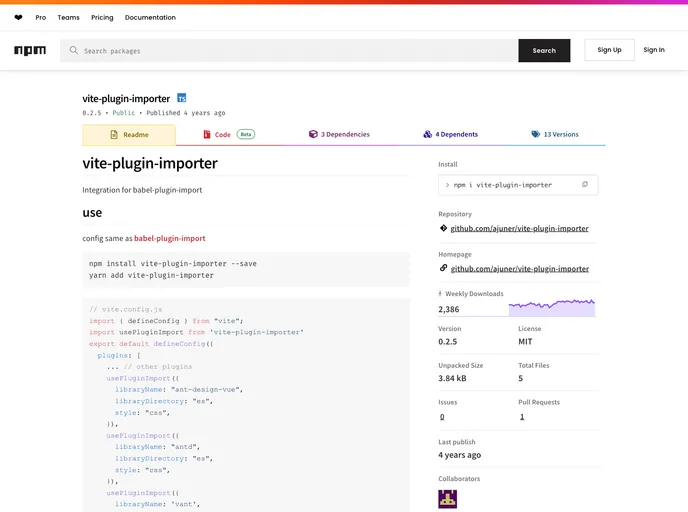The width and height of the screenshot is (688, 512).
Task: Open Pro in the top menu
Action: coord(41,18)
